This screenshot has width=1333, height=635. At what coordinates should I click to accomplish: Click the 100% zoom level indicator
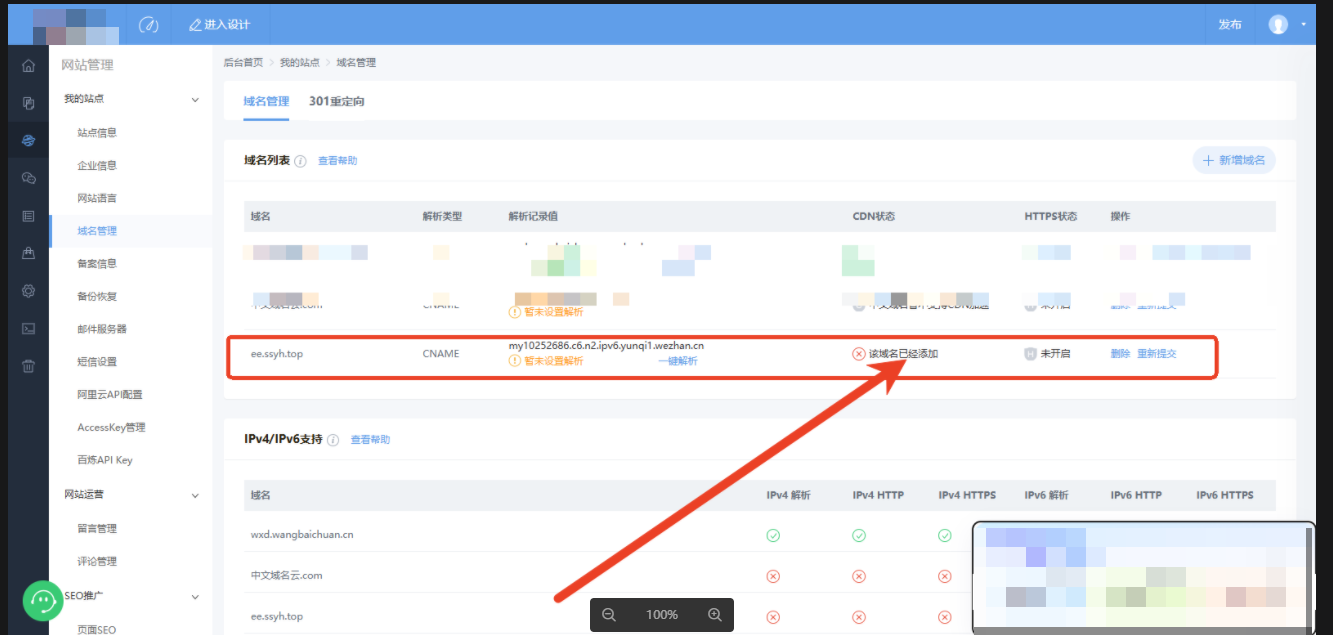[662, 615]
